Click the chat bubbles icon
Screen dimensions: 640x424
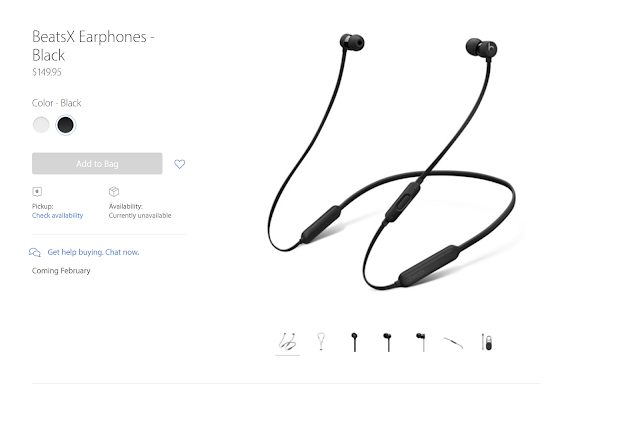(35, 252)
